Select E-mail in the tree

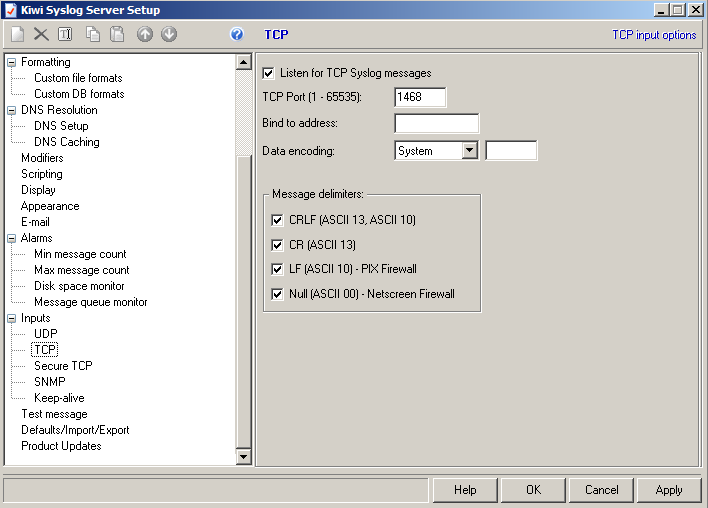(35, 222)
